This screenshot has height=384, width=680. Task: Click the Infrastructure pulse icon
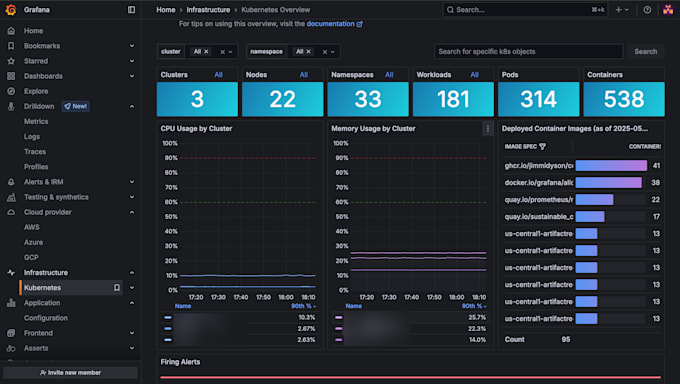click(x=11, y=272)
